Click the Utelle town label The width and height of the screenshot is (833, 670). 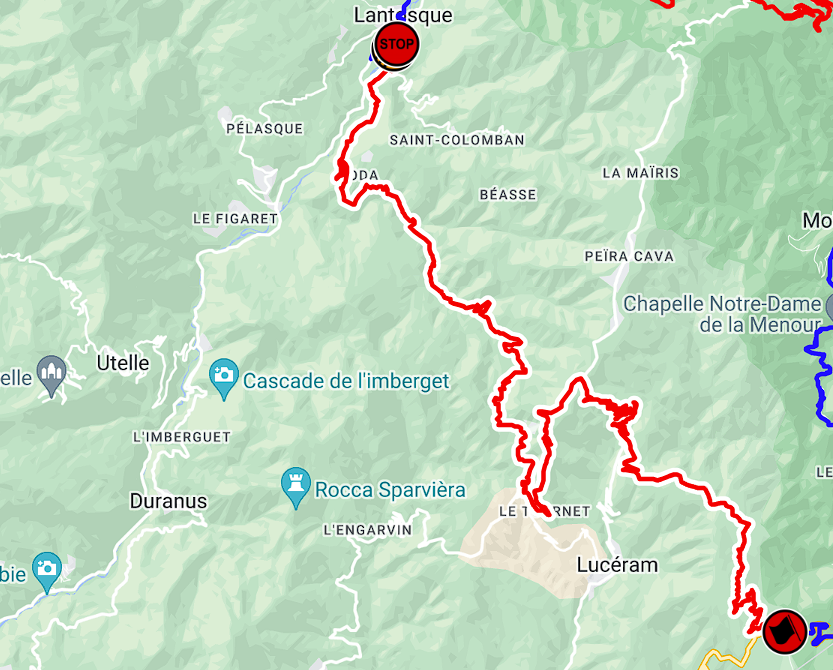(x=123, y=363)
